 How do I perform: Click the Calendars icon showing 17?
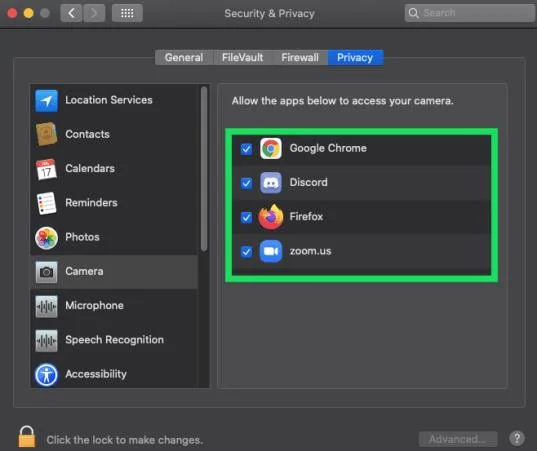click(46, 169)
